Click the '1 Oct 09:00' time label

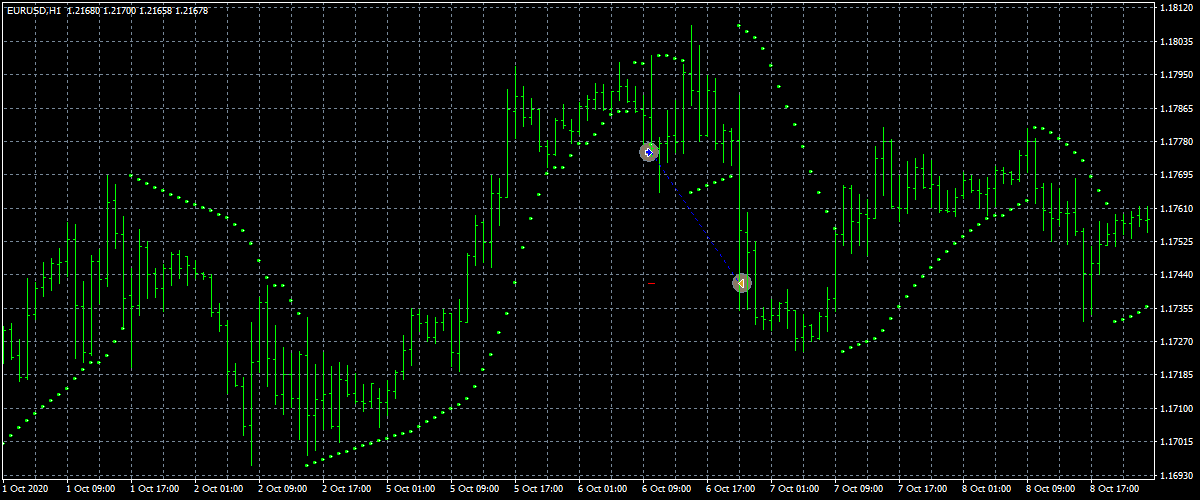point(90,490)
